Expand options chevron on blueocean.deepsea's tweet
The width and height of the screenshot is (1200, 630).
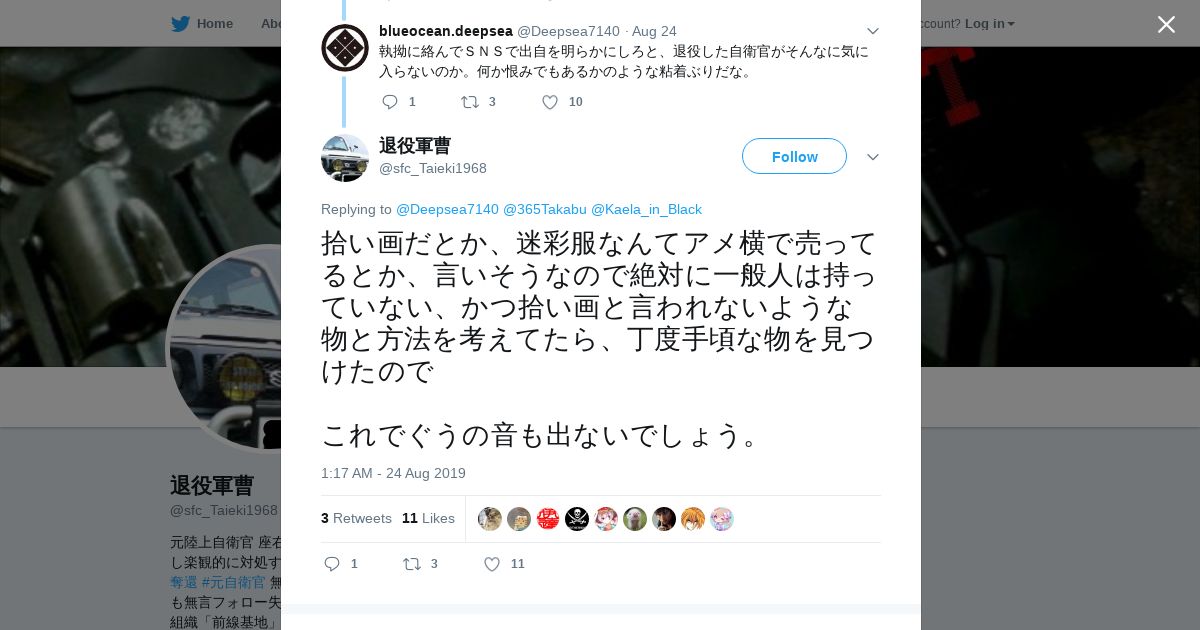point(872,31)
